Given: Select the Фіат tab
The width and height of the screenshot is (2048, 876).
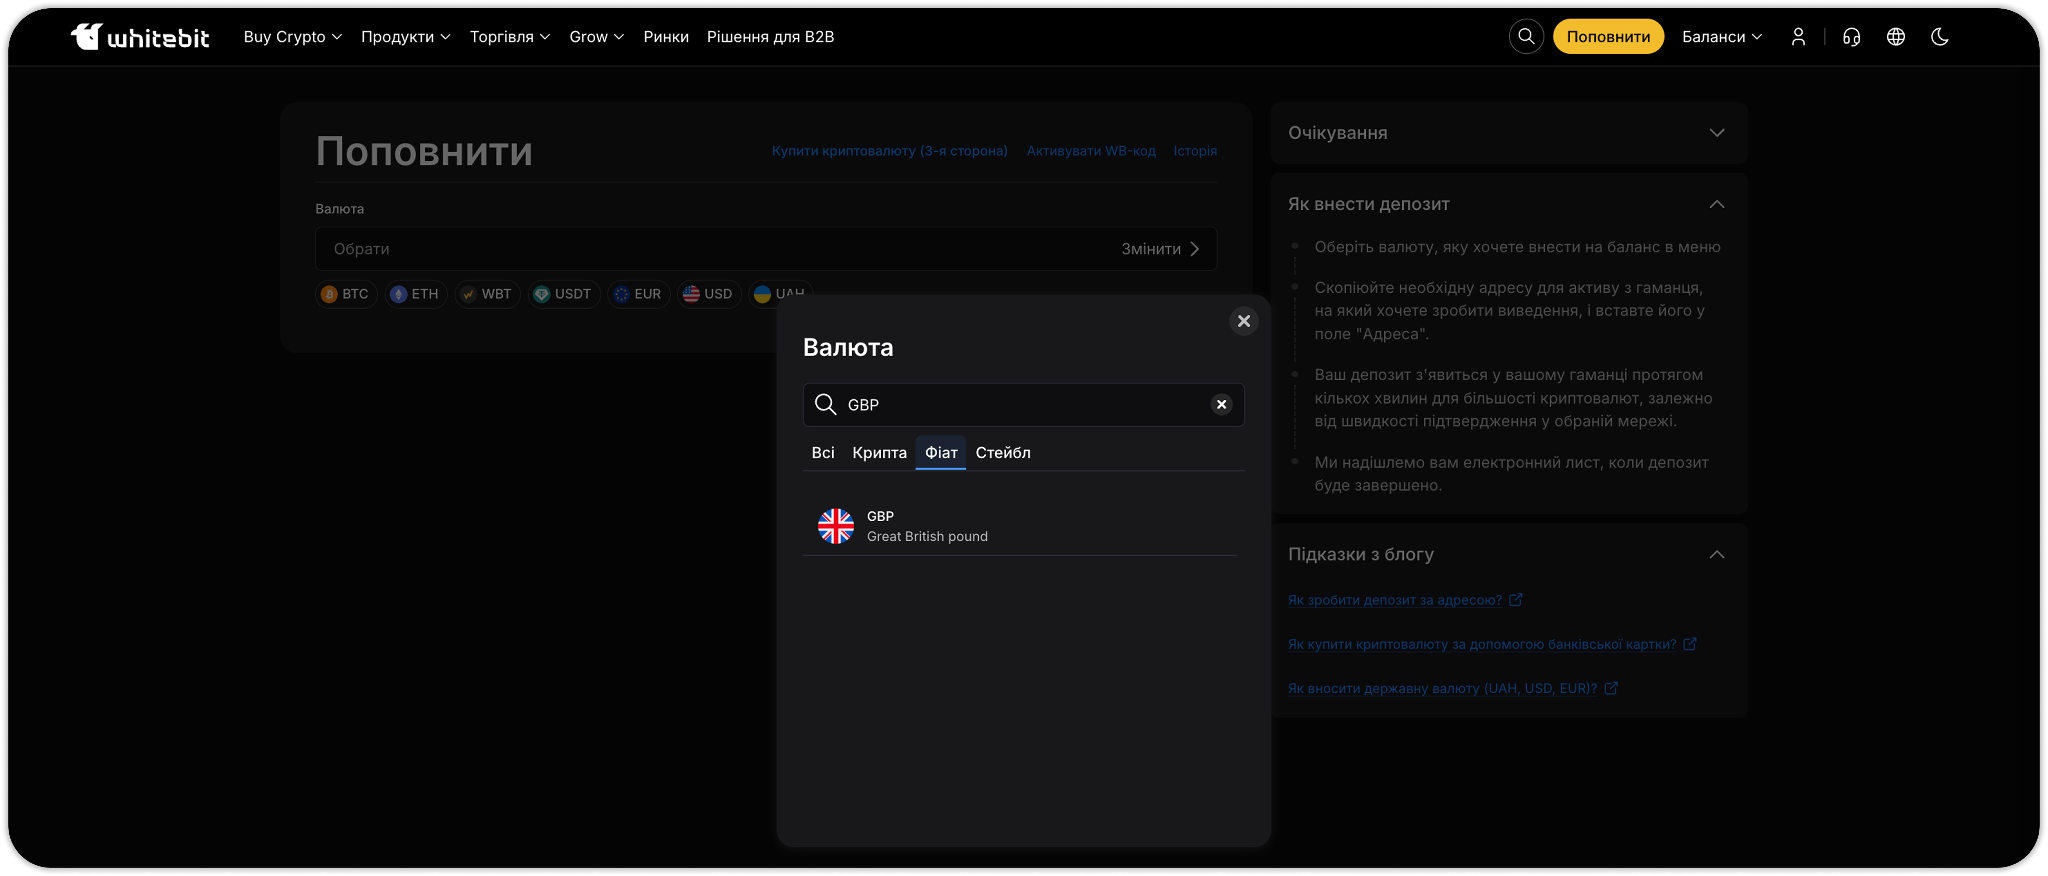Looking at the screenshot, I should click(x=941, y=453).
